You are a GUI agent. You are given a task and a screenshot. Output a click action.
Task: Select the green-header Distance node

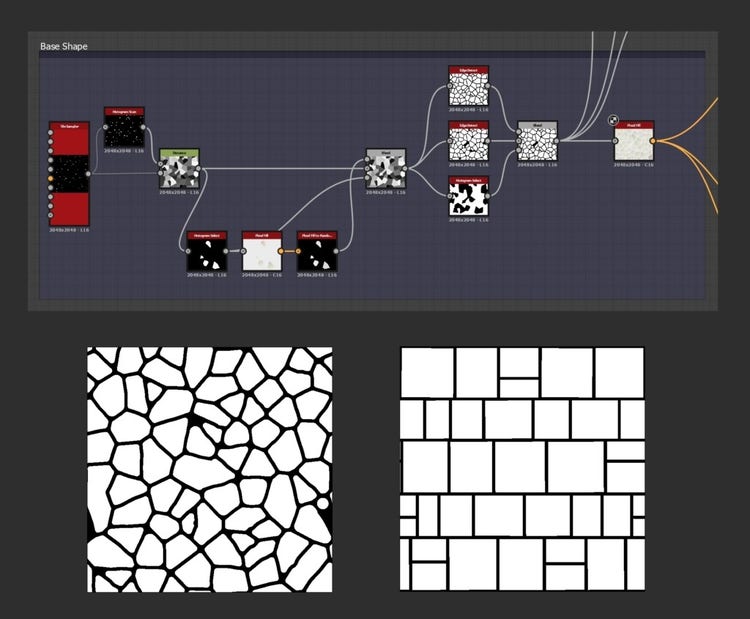(x=179, y=168)
